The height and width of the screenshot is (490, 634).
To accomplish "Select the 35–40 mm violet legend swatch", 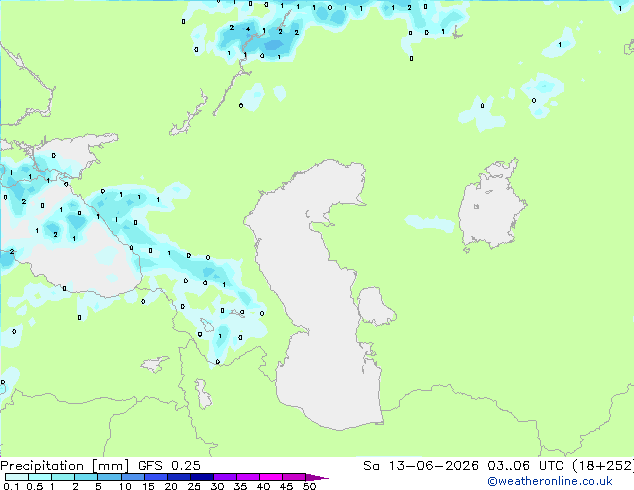I will (x=247, y=477).
